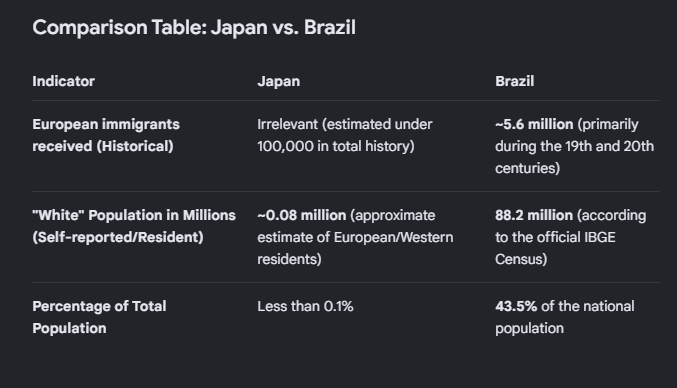Click the ~5.6 million bold figure
Image resolution: width=677 pixels, height=388 pixels.
point(534,124)
